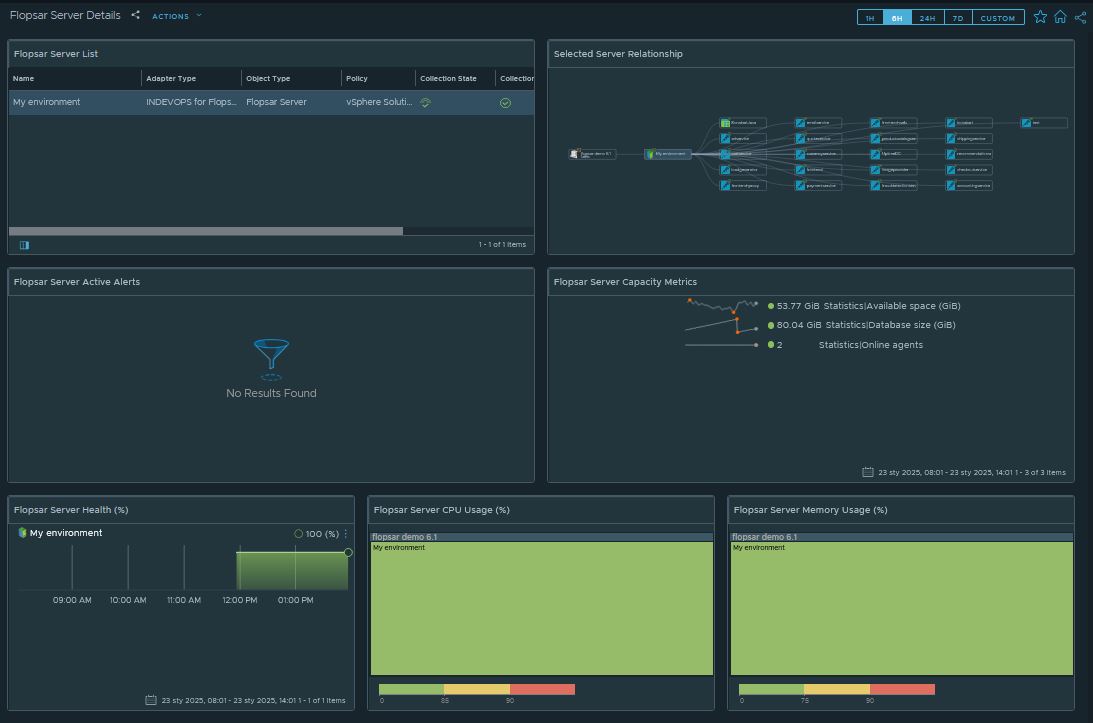Click the 100 (%) health value indicator

click(x=316, y=533)
